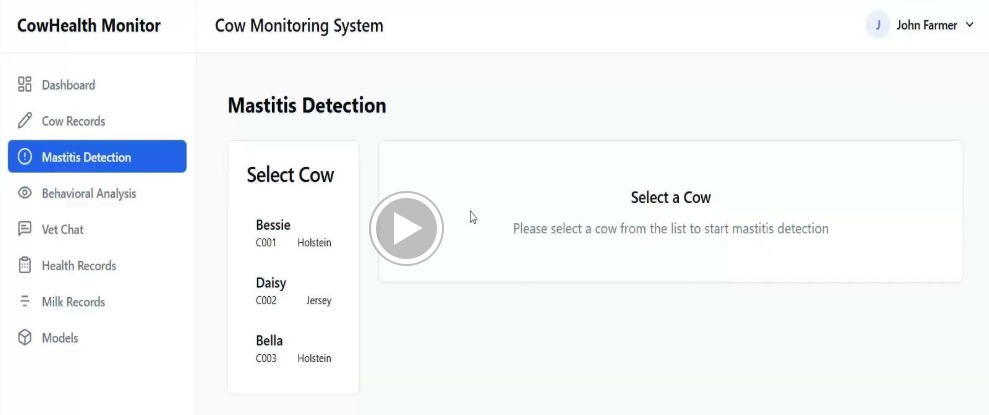
Task: Navigate to the Health Records page
Action: point(79,265)
